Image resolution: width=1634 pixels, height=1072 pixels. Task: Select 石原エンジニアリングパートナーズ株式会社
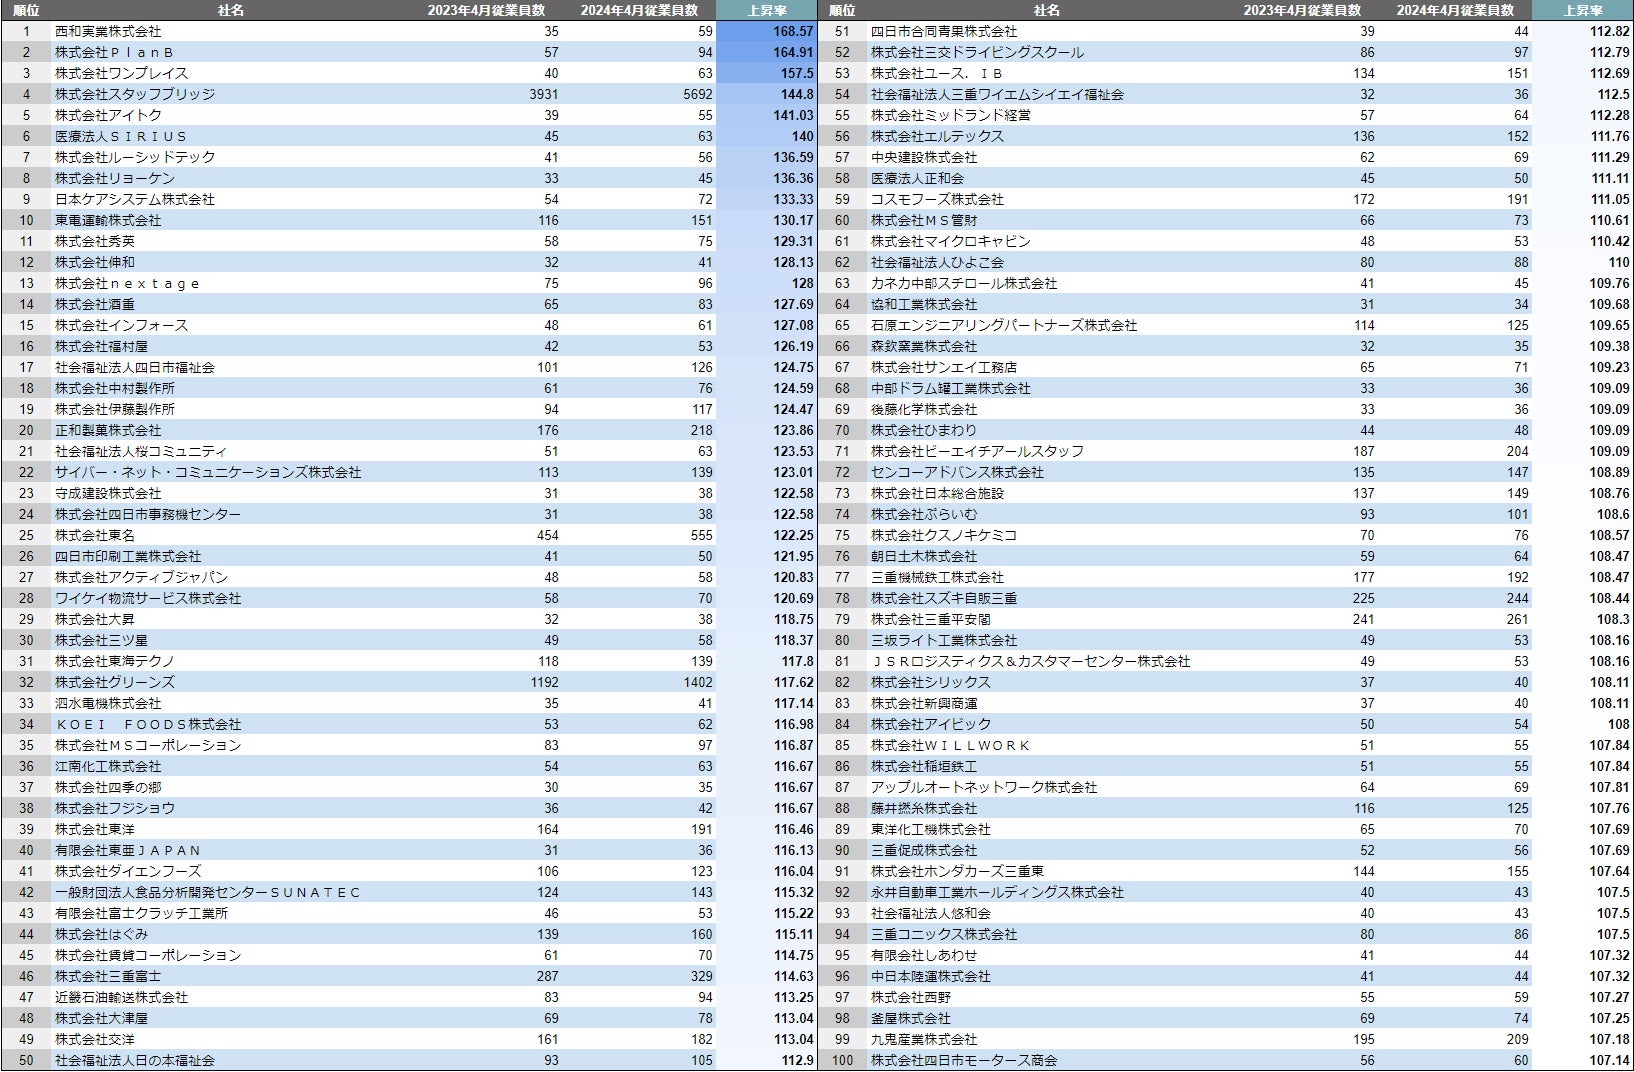click(1004, 325)
